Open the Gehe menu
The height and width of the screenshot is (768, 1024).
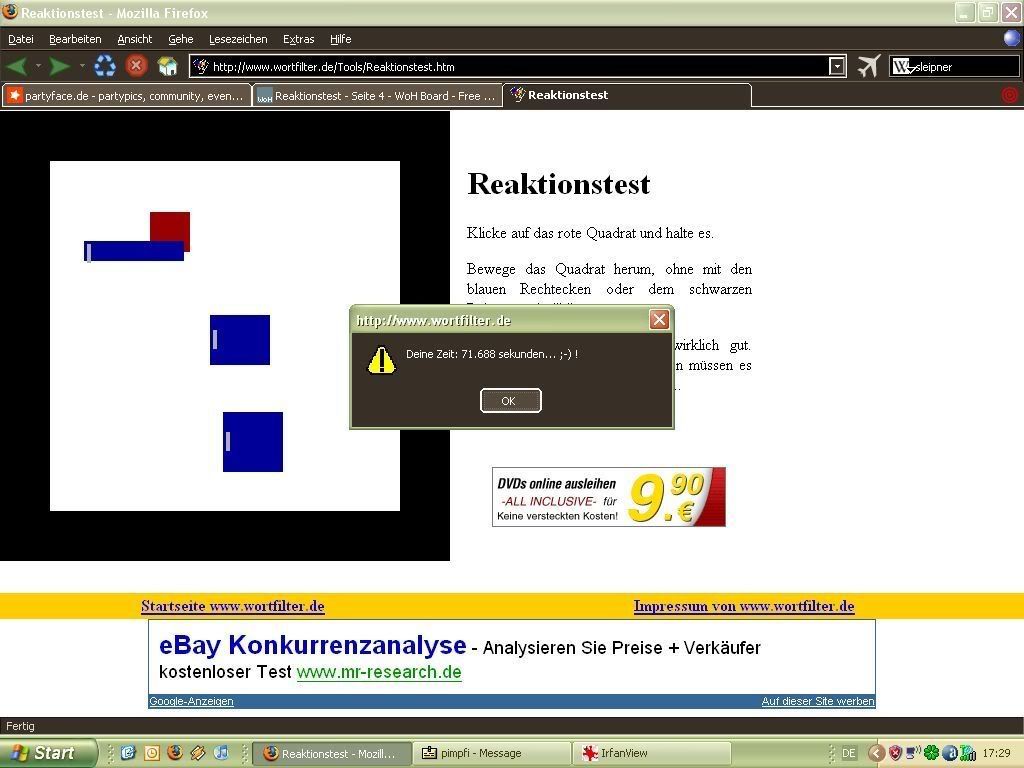pos(181,39)
